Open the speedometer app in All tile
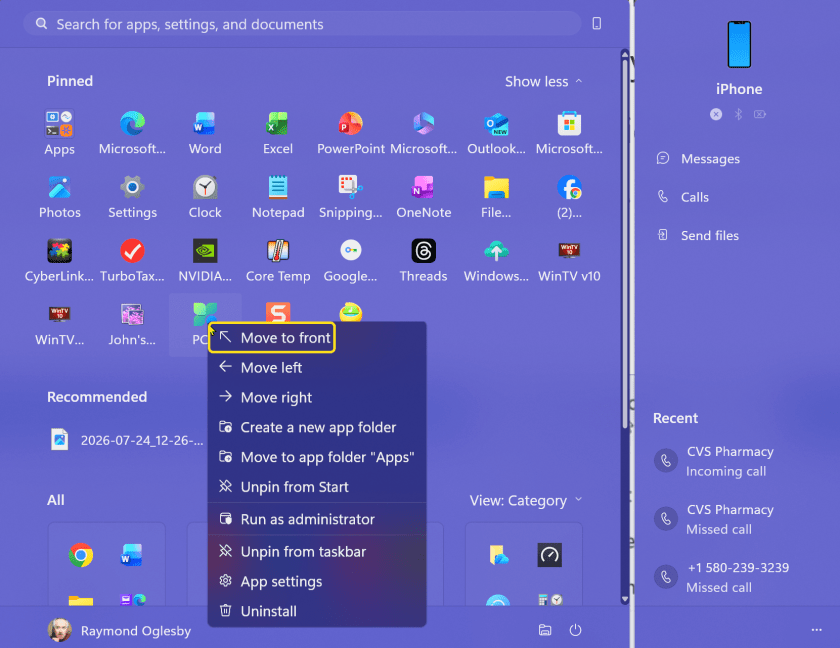Image resolution: width=840 pixels, height=648 pixels. coord(550,555)
